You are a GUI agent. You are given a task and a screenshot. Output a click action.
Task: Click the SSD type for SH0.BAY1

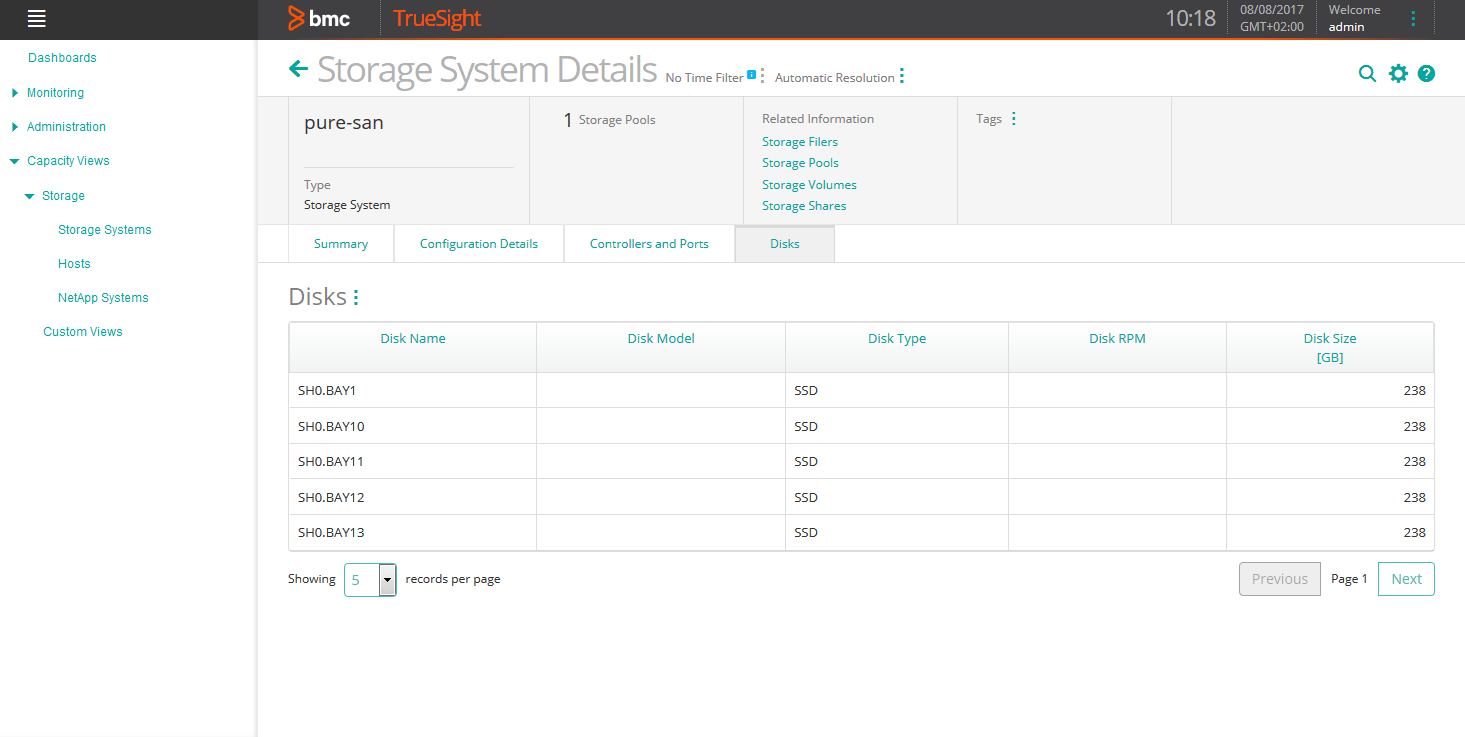tap(806, 391)
